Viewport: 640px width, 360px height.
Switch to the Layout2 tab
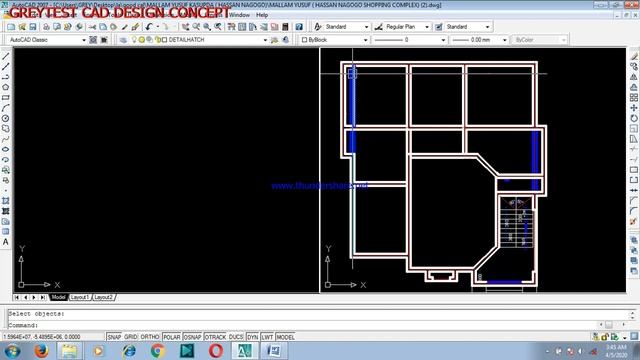click(103, 298)
